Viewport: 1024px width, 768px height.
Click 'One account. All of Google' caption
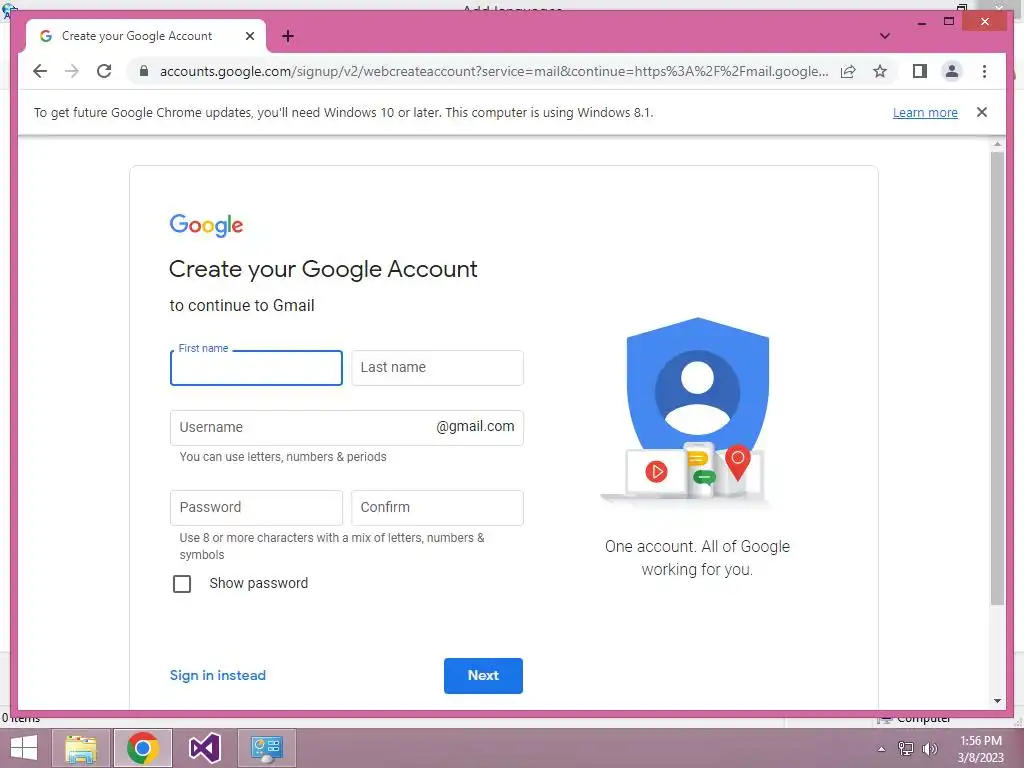tap(697, 546)
